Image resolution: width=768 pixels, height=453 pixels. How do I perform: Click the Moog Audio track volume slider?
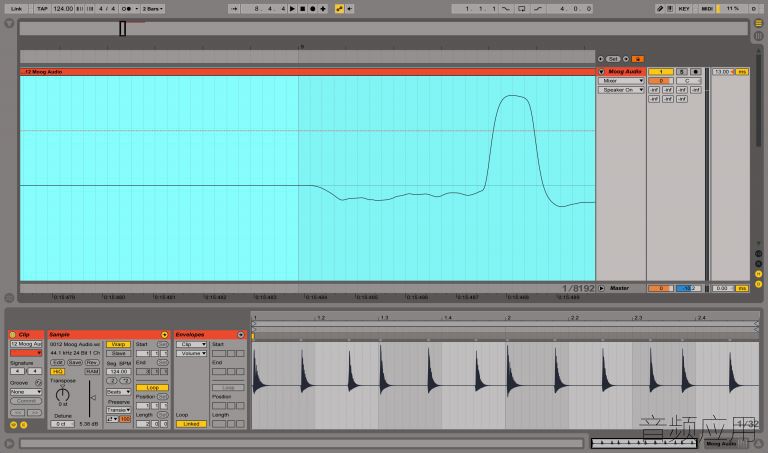coord(661,81)
